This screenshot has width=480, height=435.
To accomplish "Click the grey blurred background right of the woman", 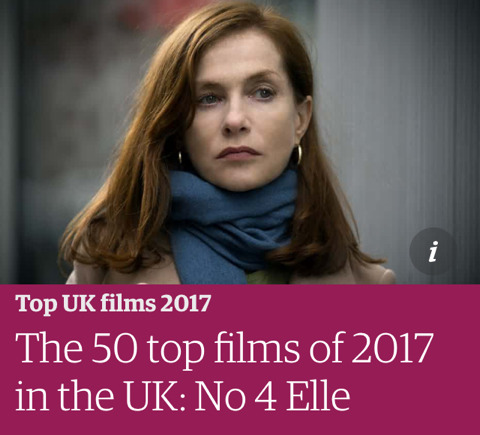I will [400, 117].
